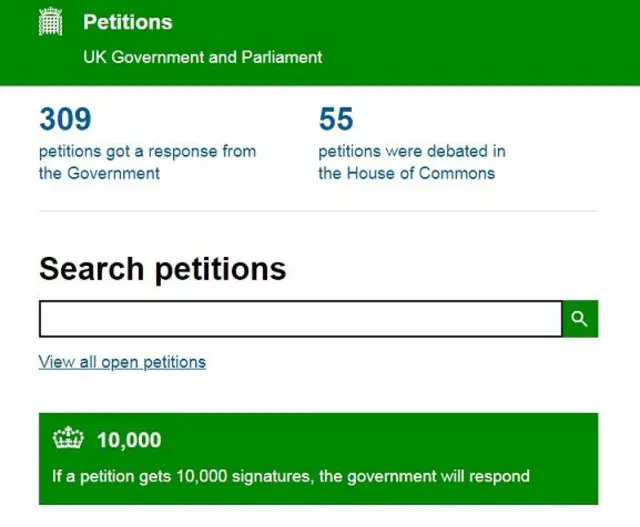This screenshot has width=640, height=527.
Task: Click the 10,000 signature threshold number
Action: (129, 441)
